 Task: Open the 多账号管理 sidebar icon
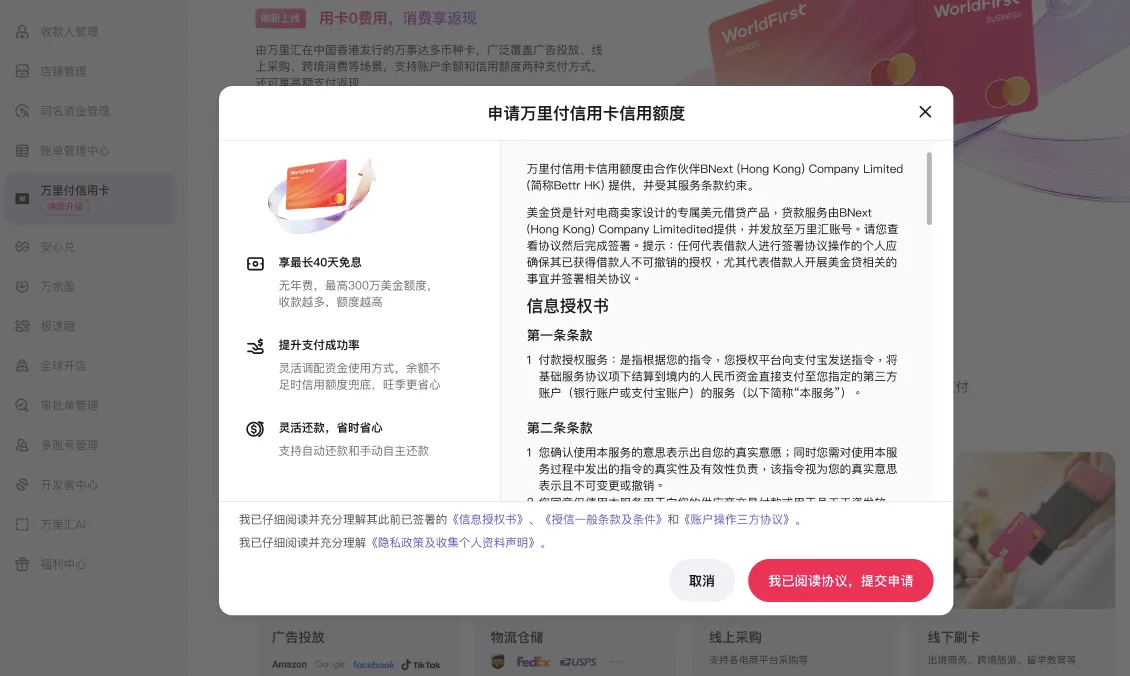click(x=22, y=445)
